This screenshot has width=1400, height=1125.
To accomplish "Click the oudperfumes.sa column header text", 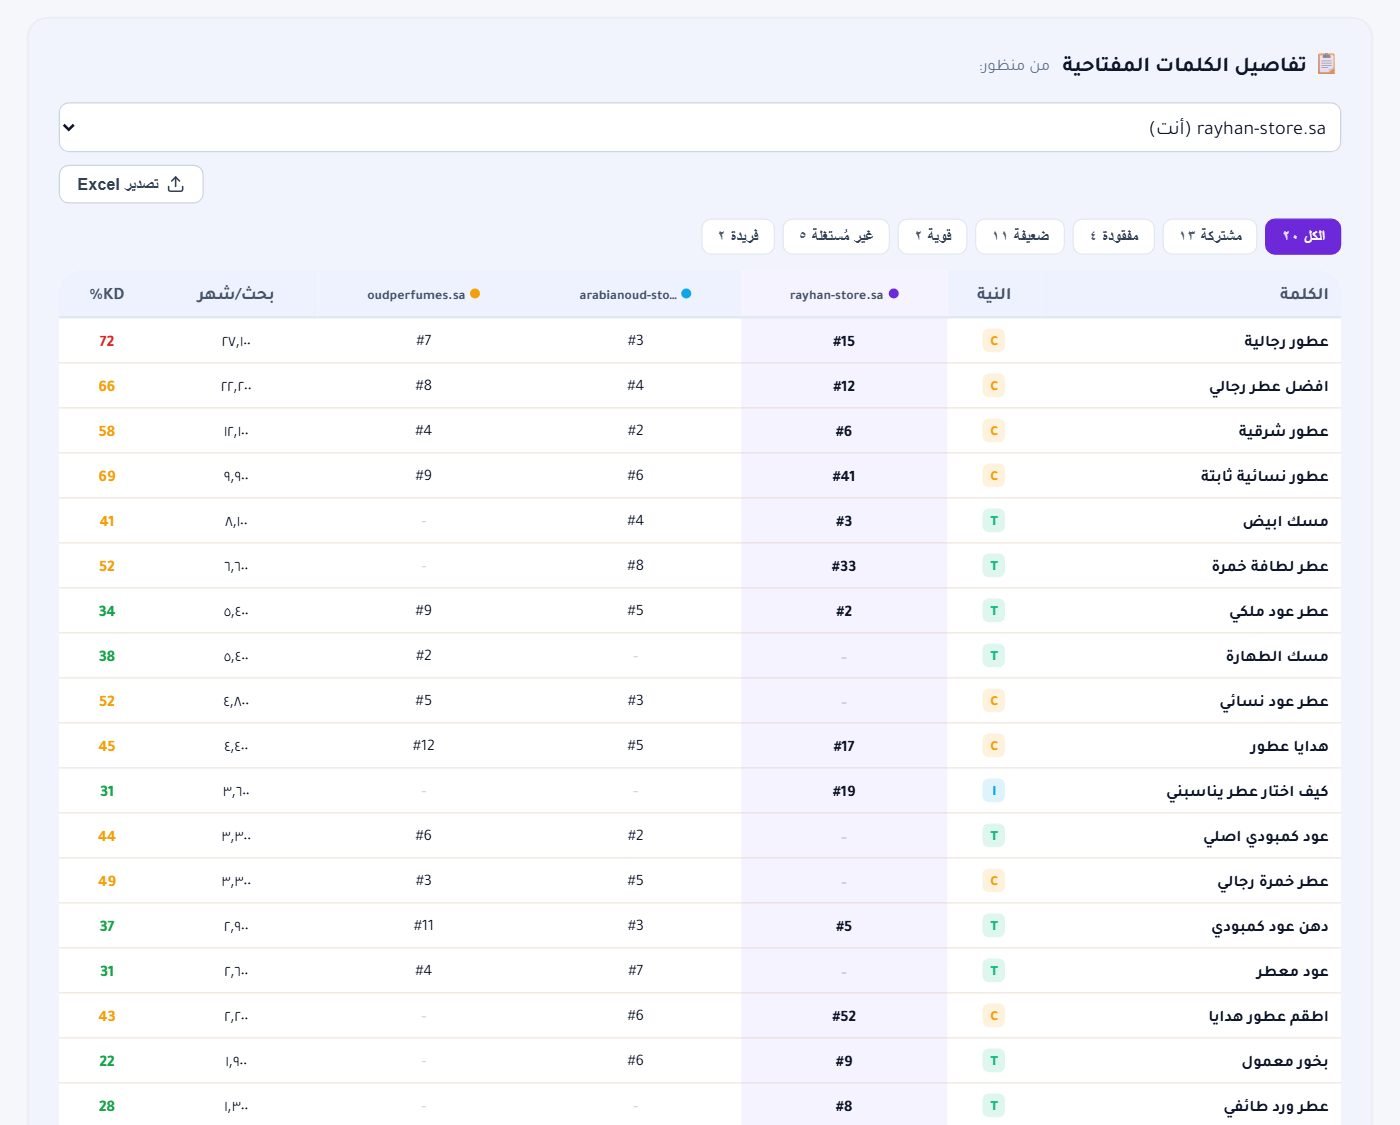I will (416, 295).
